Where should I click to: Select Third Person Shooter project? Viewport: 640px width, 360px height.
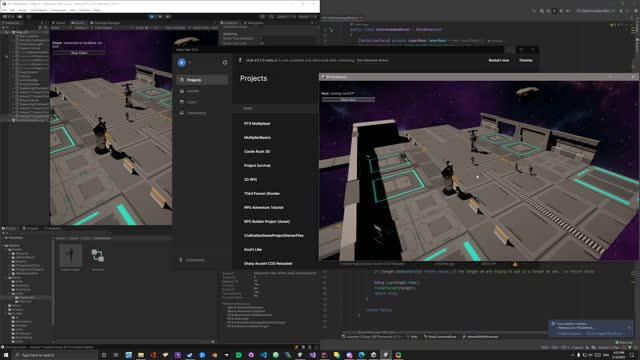(x=262, y=193)
